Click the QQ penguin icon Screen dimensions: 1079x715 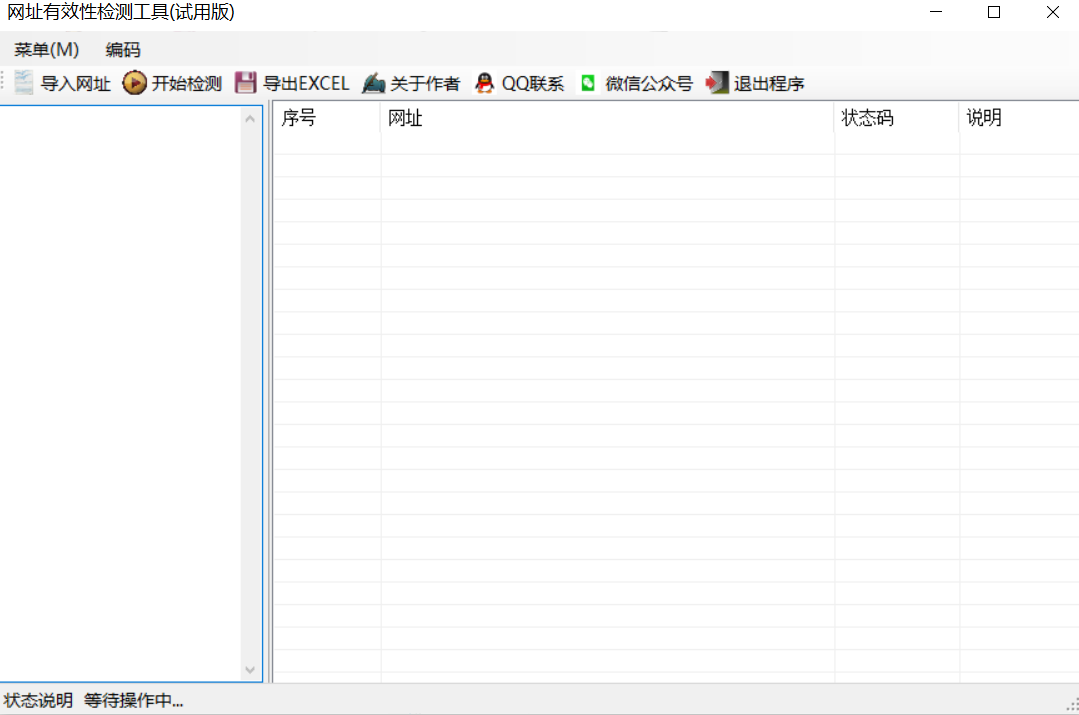coord(484,83)
